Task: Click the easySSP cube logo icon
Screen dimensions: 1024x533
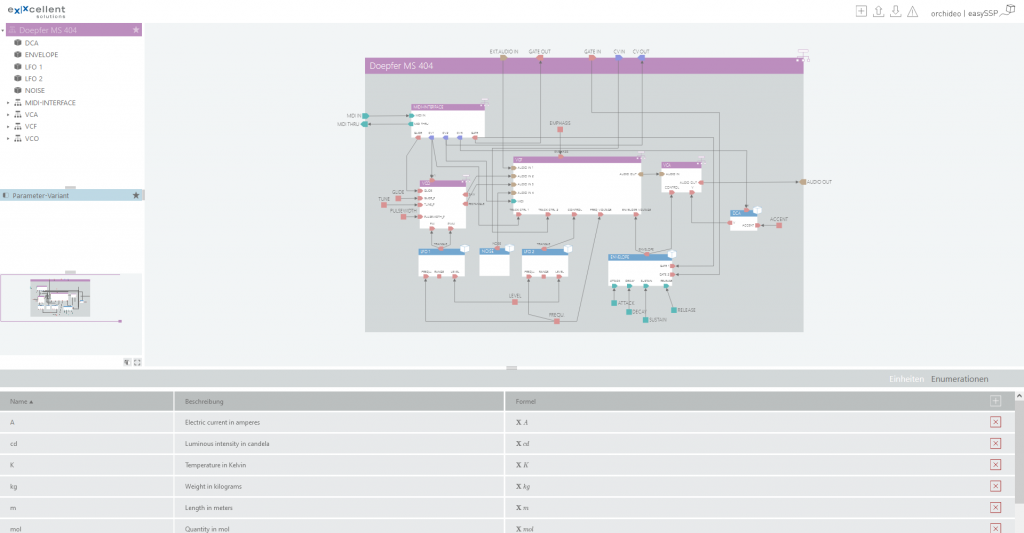Action: (1010, 9)
